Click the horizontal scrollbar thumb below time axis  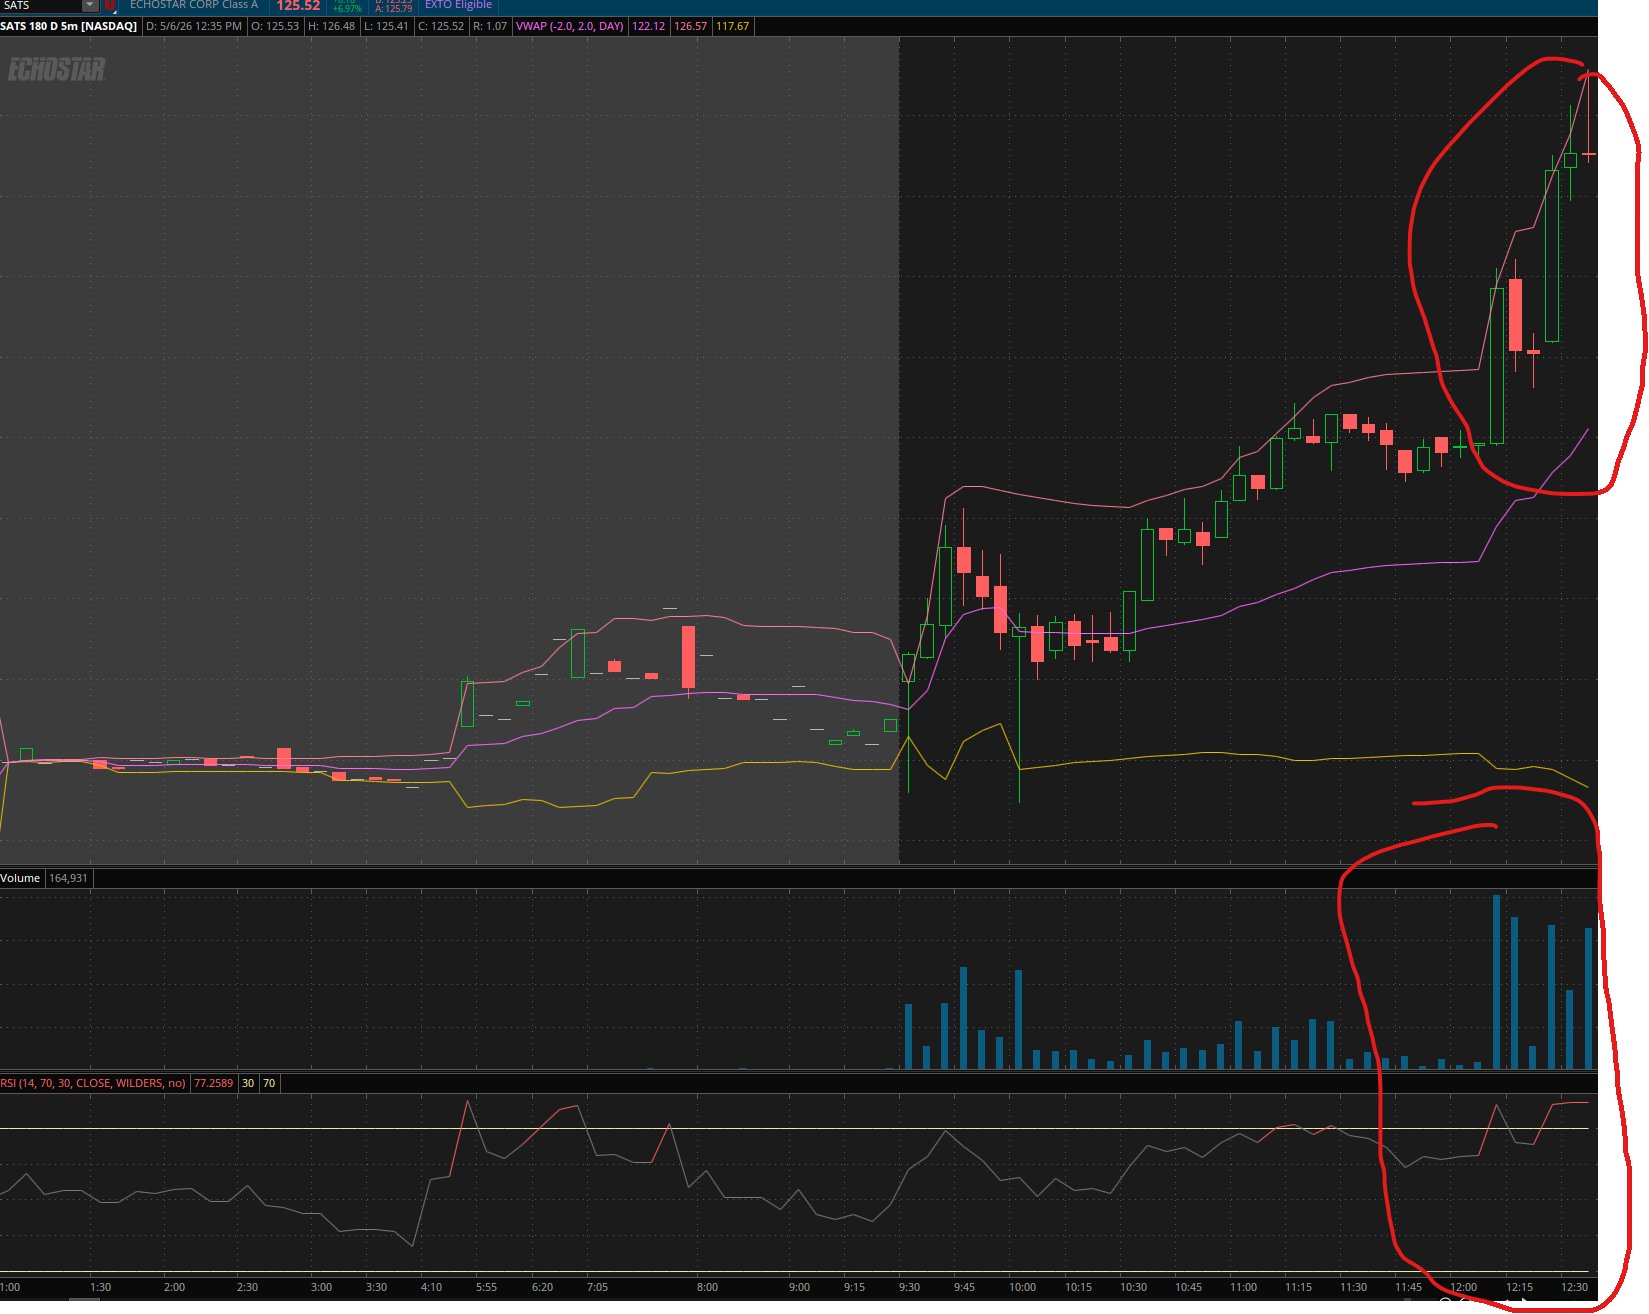[84, 1300]
